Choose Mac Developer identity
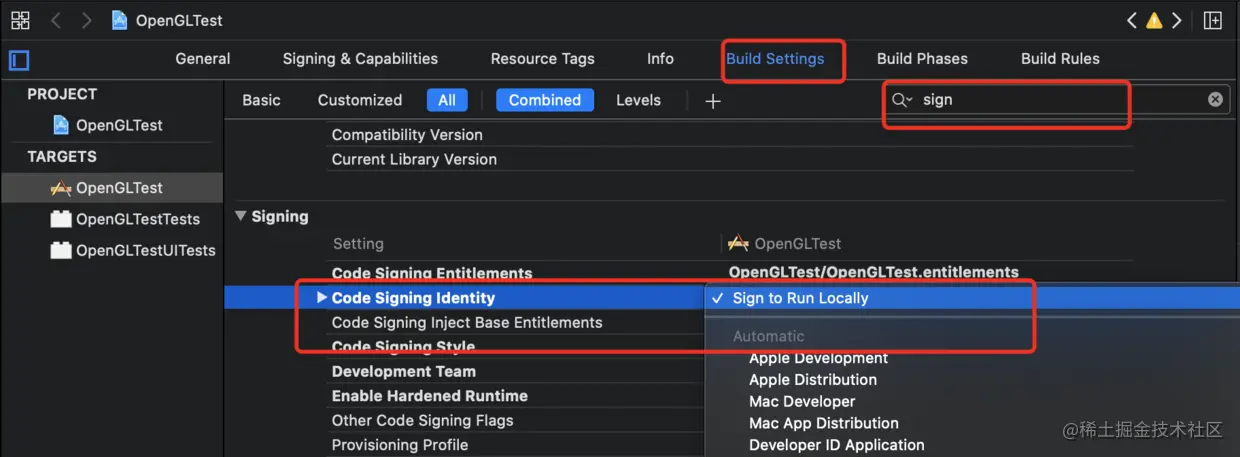Viewport: 1240px width, 457px height. (802, 401)
